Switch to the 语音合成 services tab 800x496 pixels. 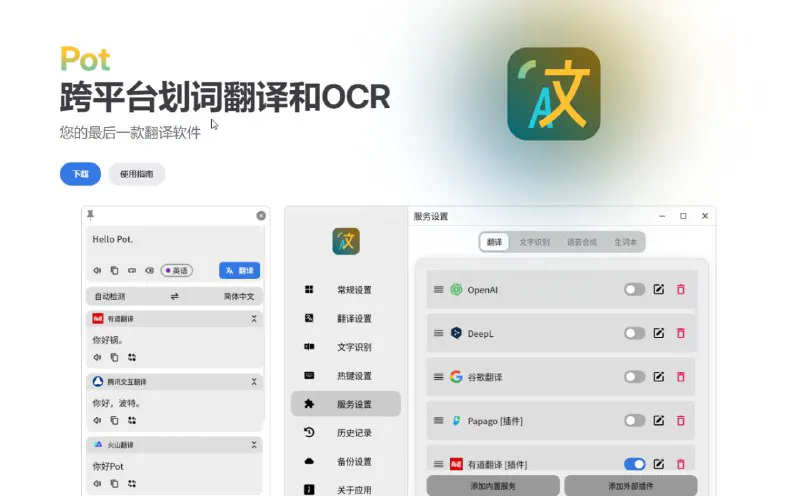point(582,242)
